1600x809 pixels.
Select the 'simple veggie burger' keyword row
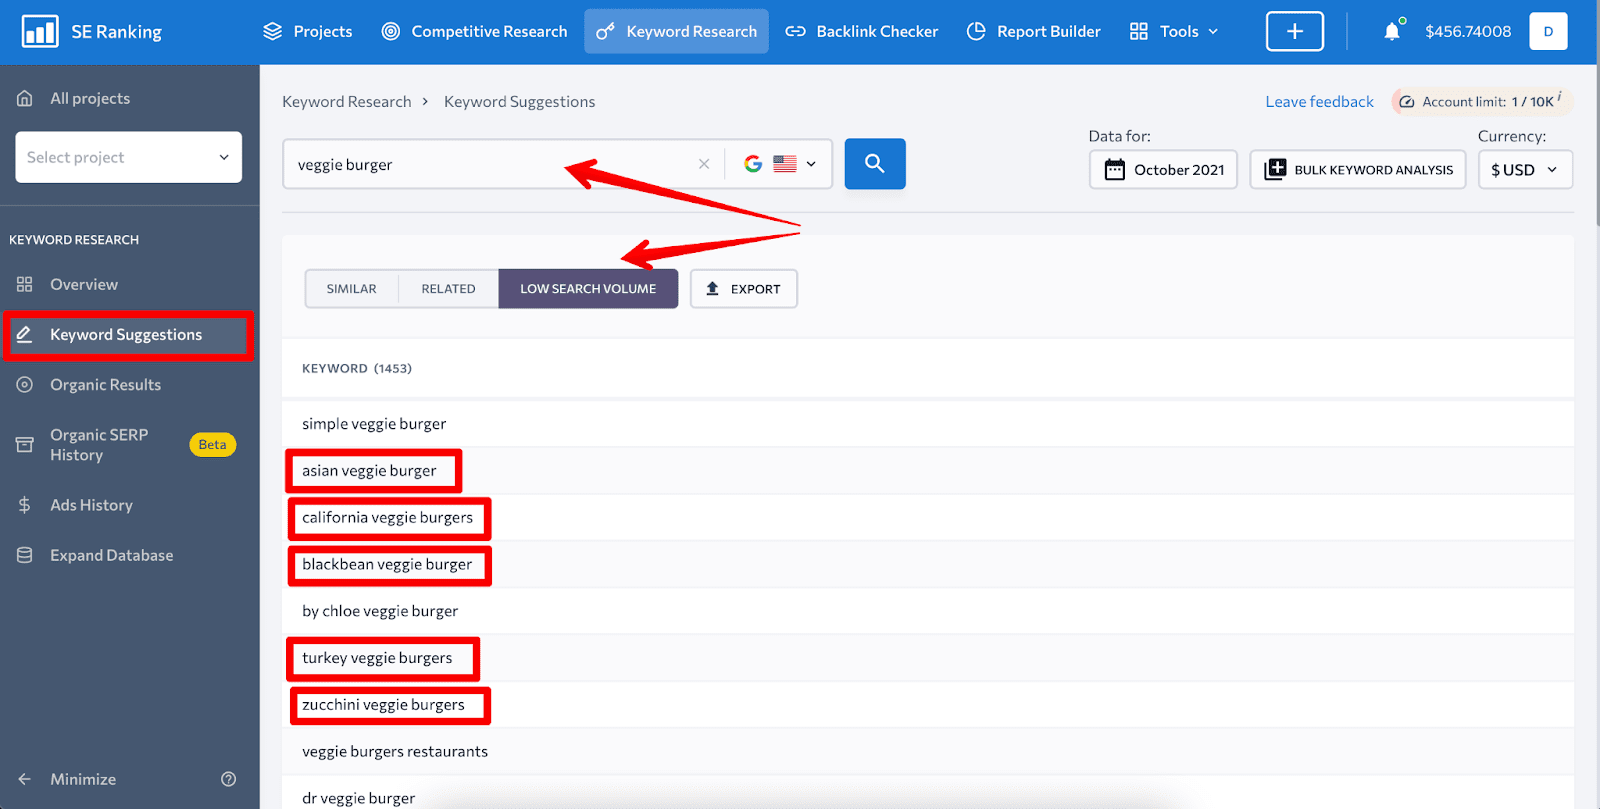coord(928,424)
